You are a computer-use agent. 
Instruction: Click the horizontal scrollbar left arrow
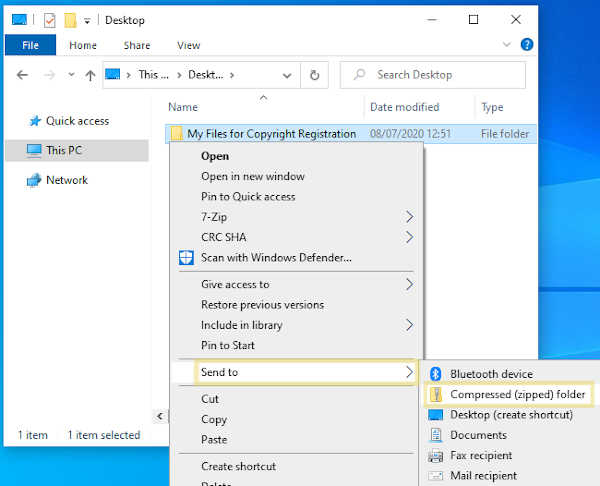[x=160, y=416]
